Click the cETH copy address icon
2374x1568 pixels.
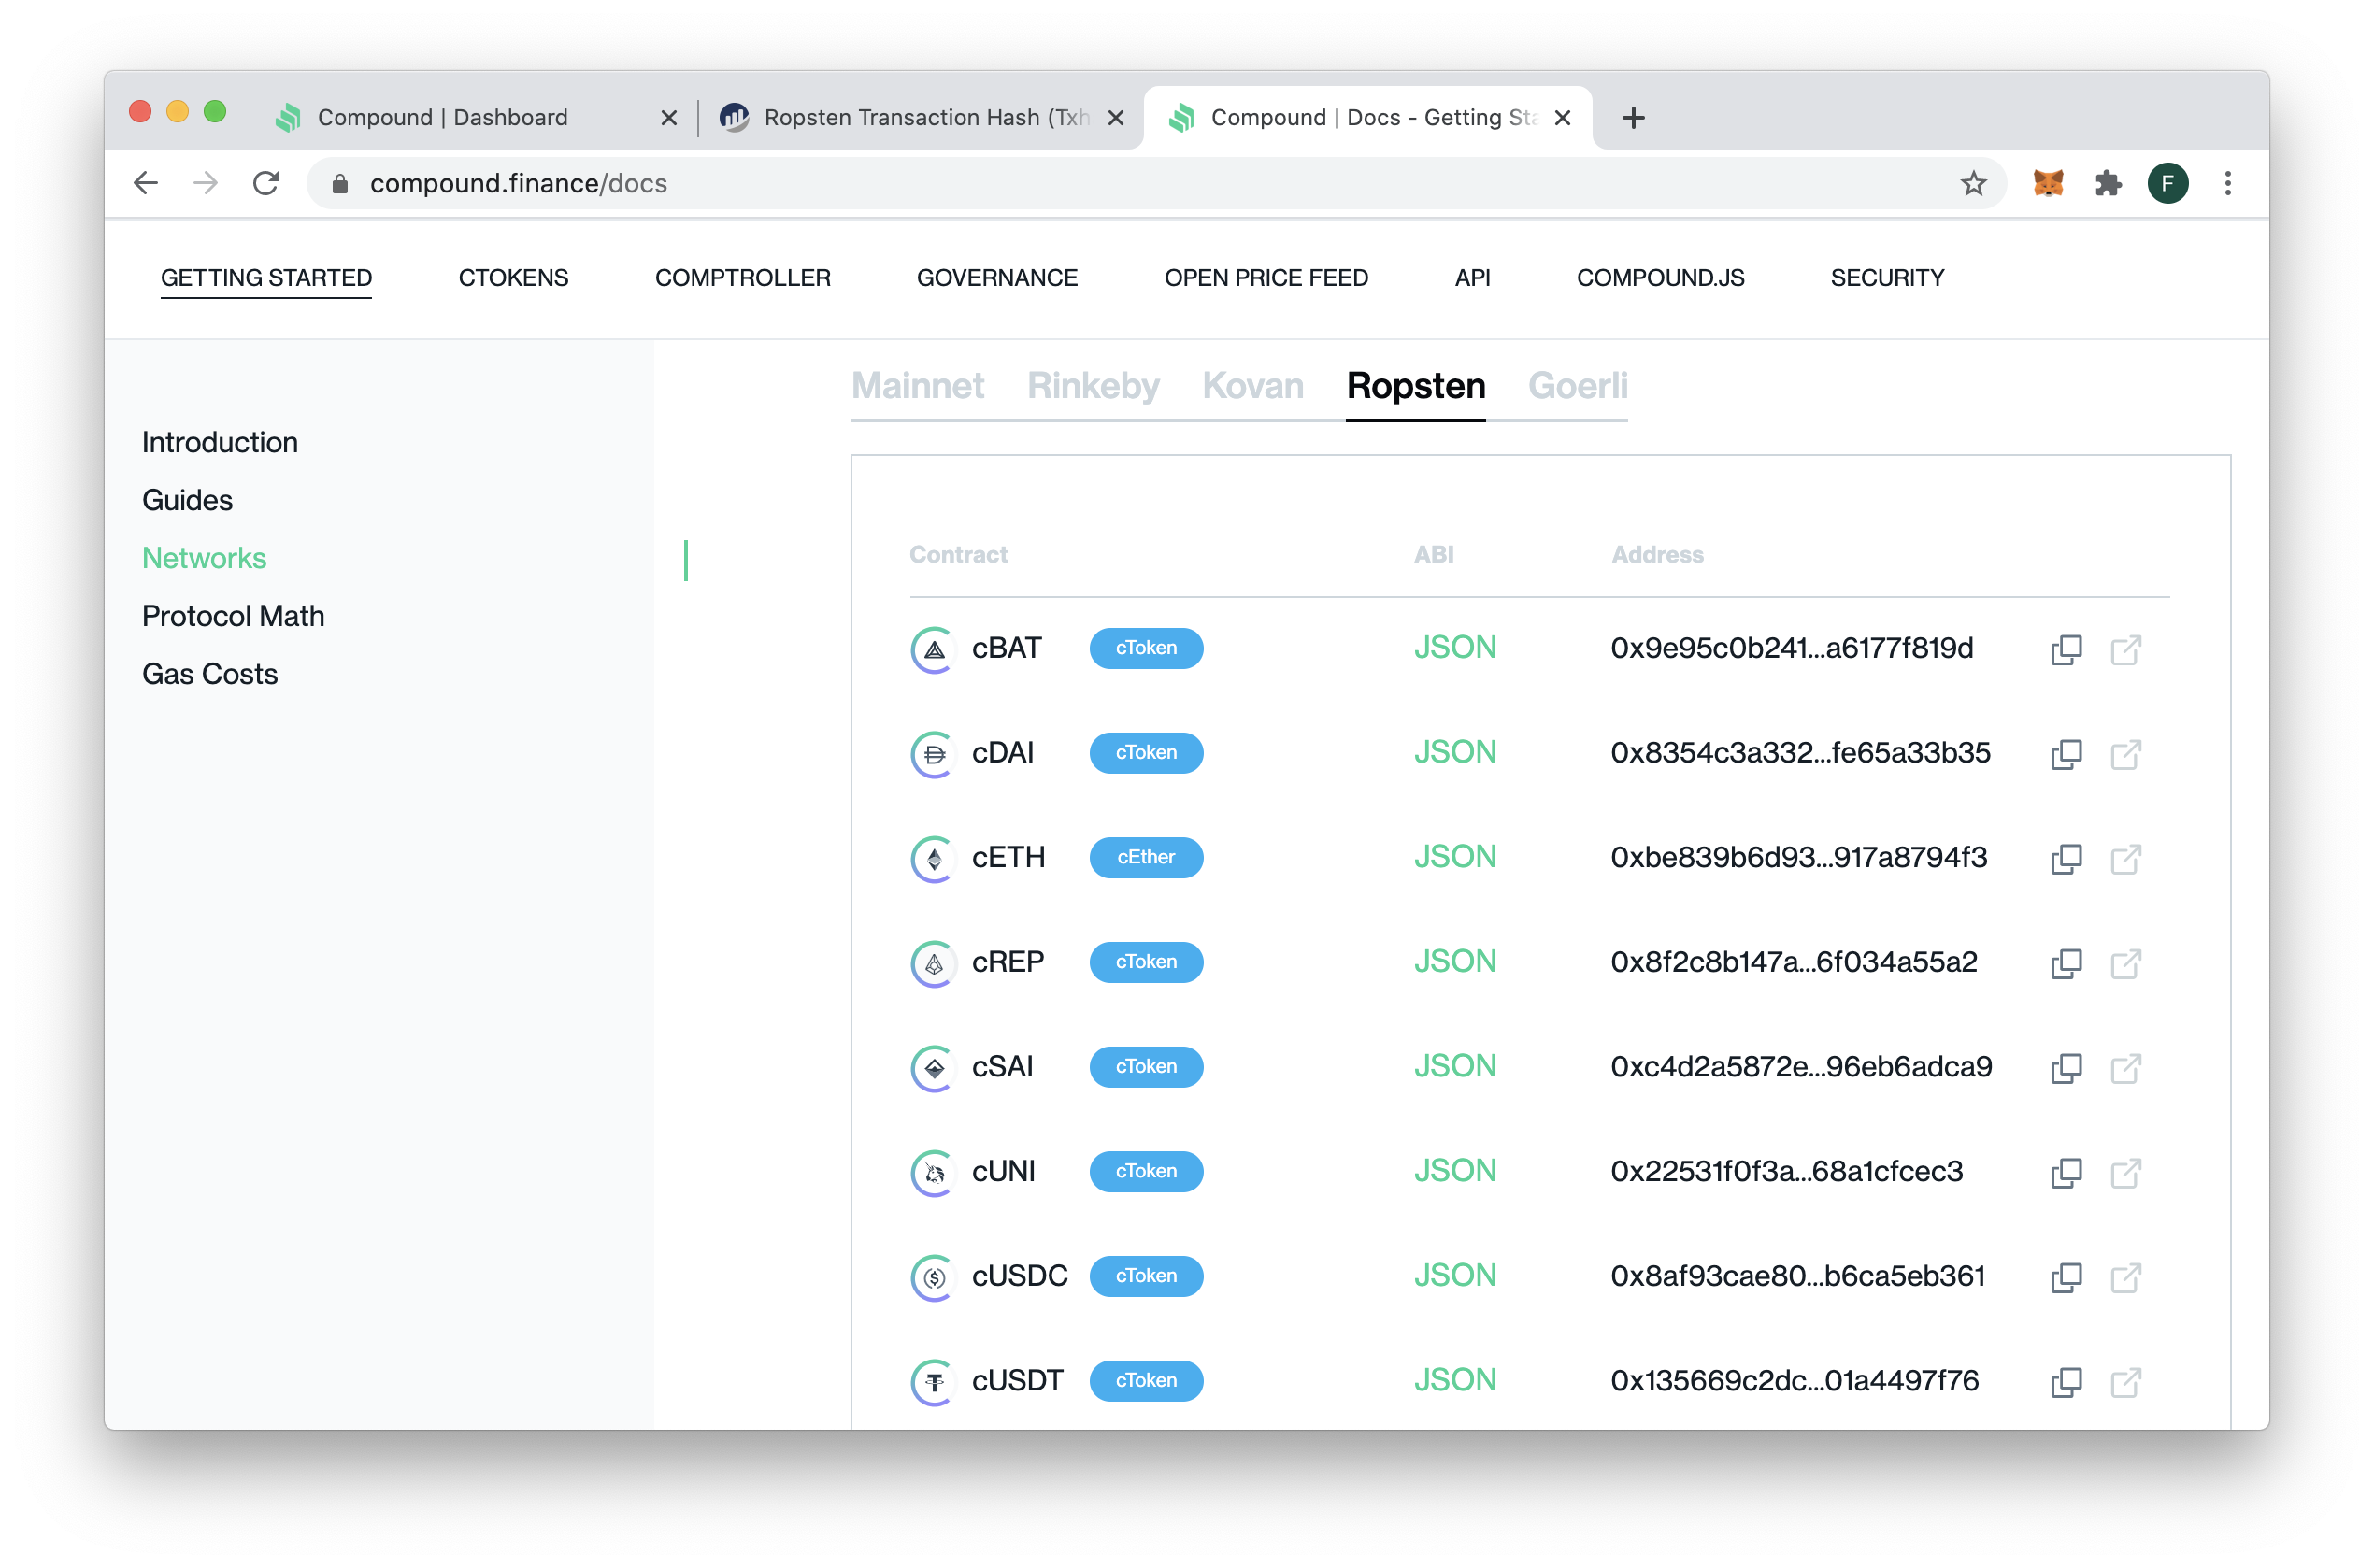[2067, 856]
